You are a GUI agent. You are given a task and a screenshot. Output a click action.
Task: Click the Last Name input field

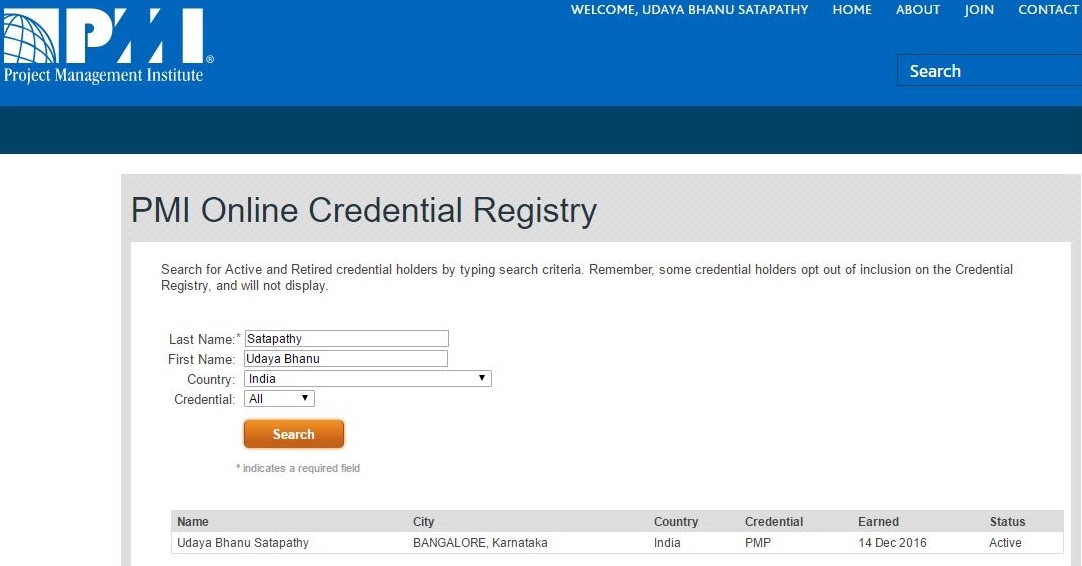[x=346, y=339]
